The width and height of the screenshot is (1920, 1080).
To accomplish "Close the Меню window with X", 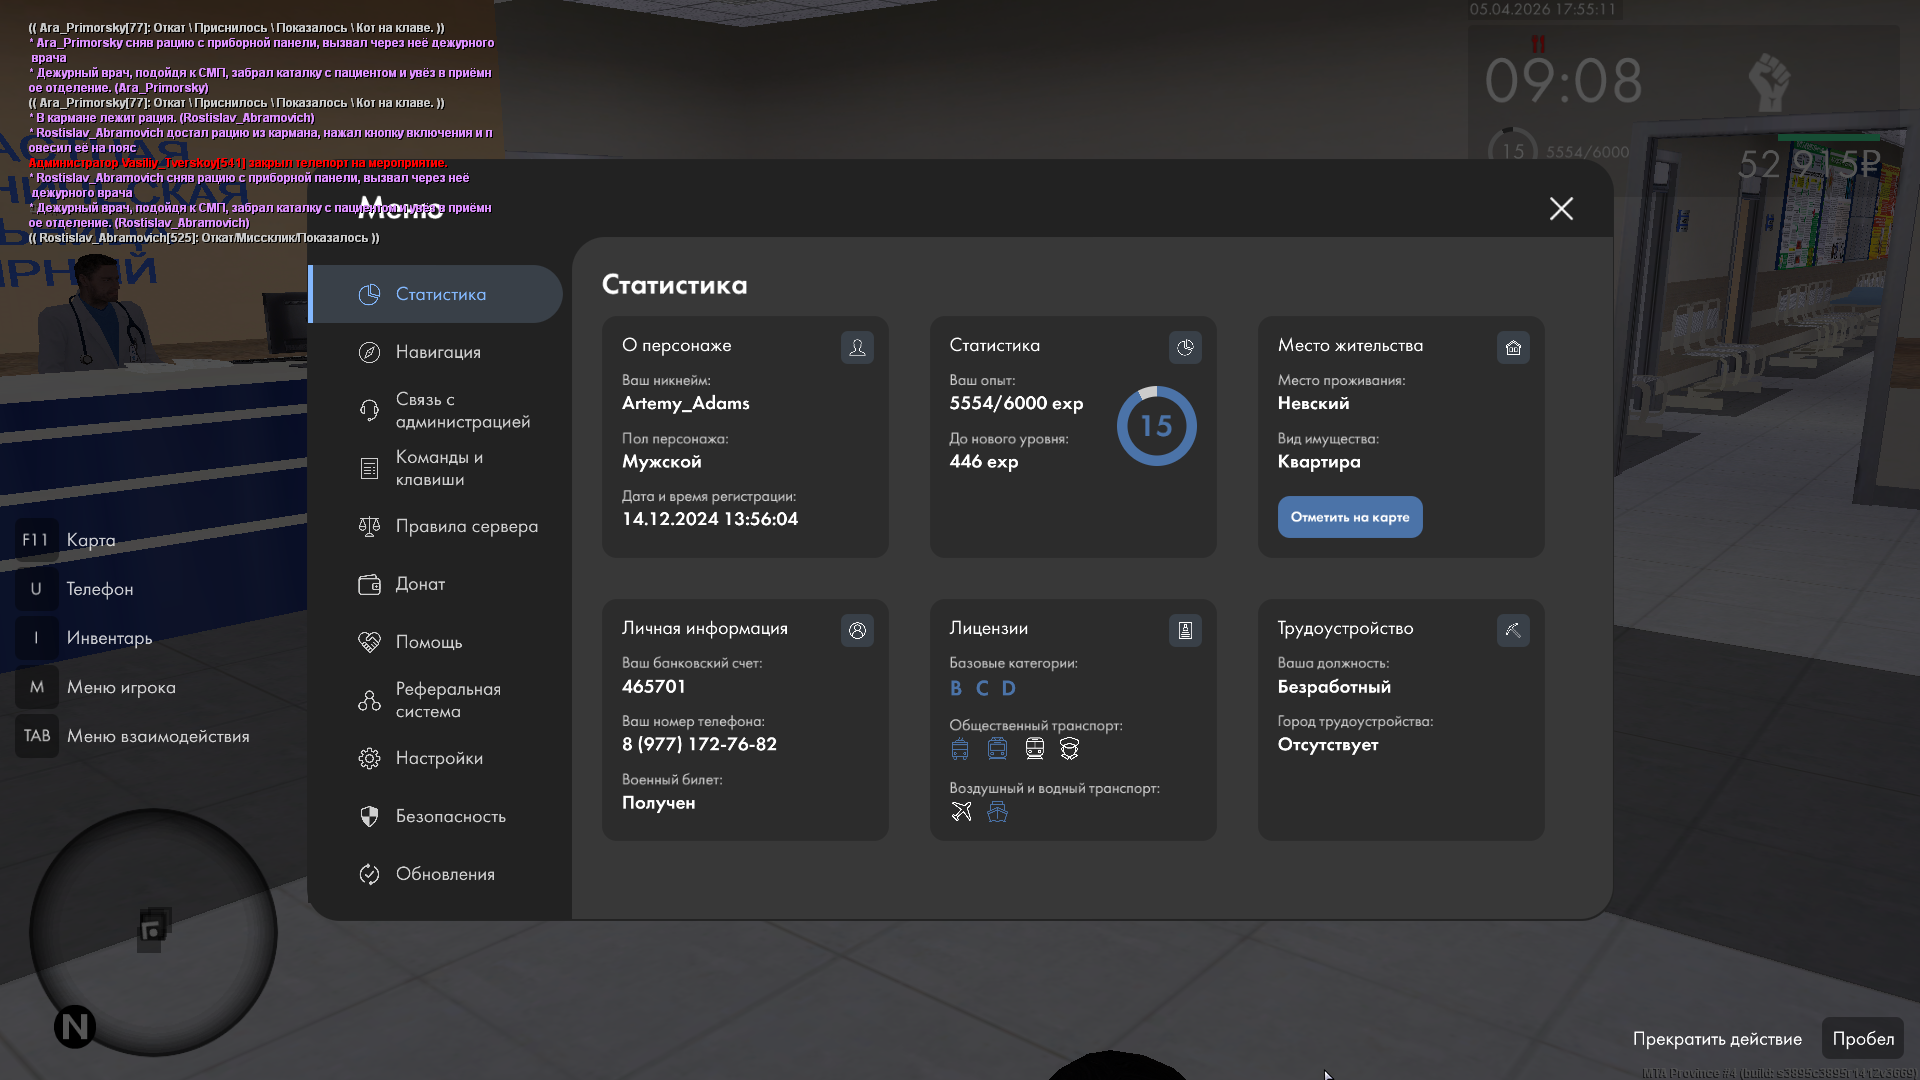I will coord(1561,208).
